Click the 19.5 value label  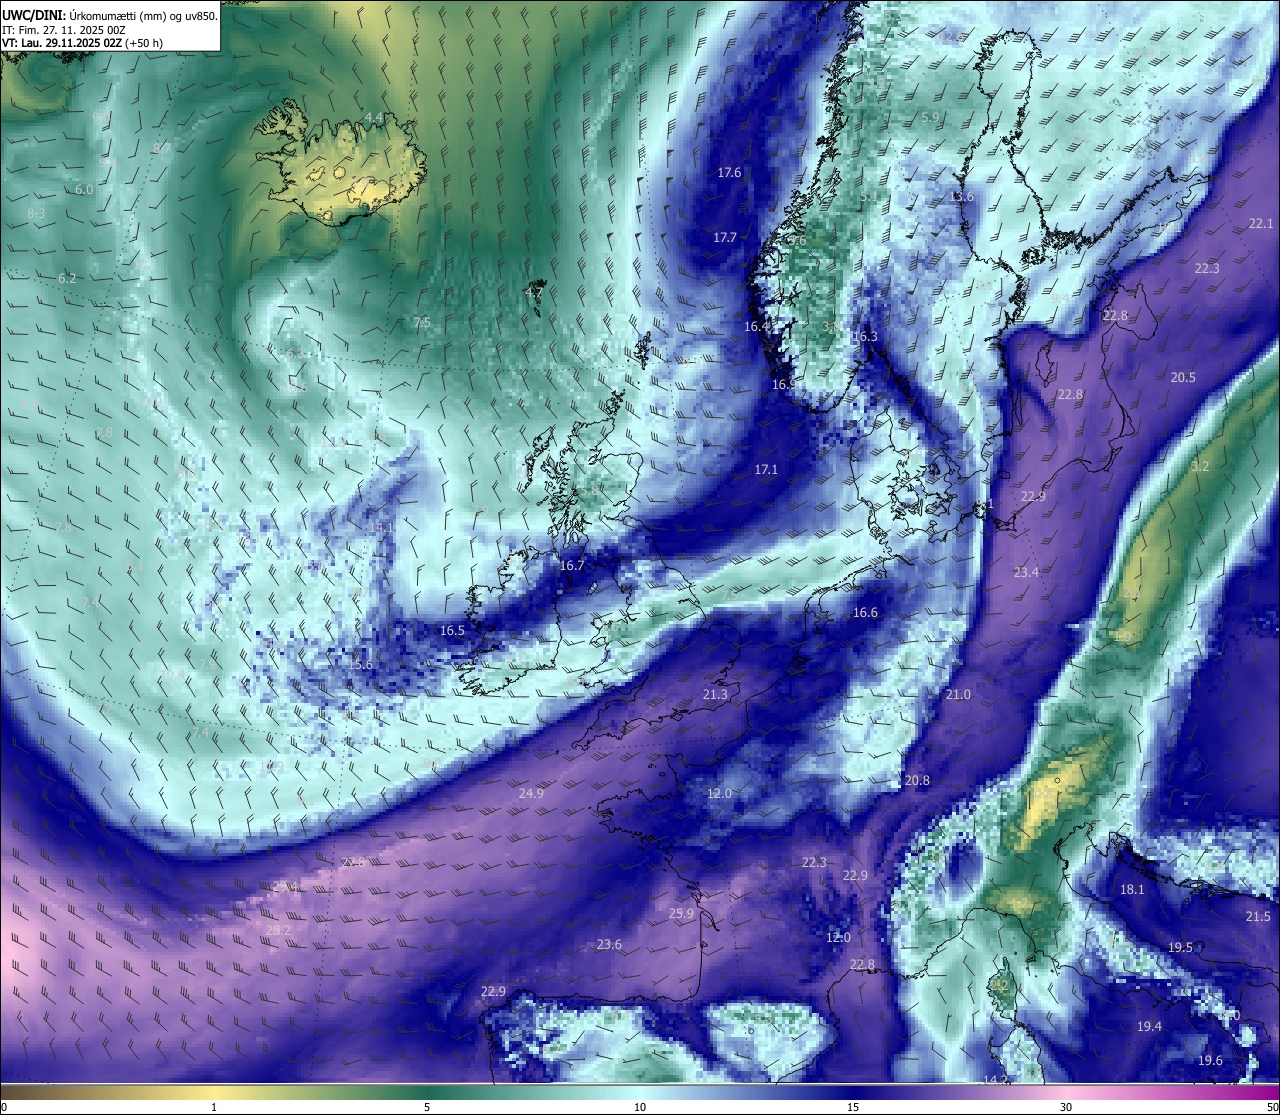pos(1180,947)
